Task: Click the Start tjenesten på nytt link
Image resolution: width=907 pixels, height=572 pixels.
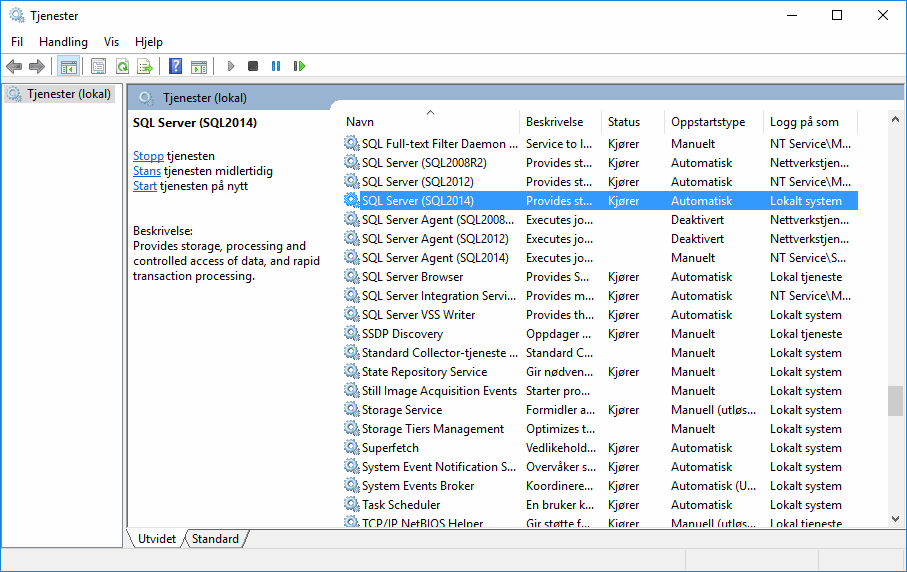Action: pyautogui.click(x=145, y=186)
